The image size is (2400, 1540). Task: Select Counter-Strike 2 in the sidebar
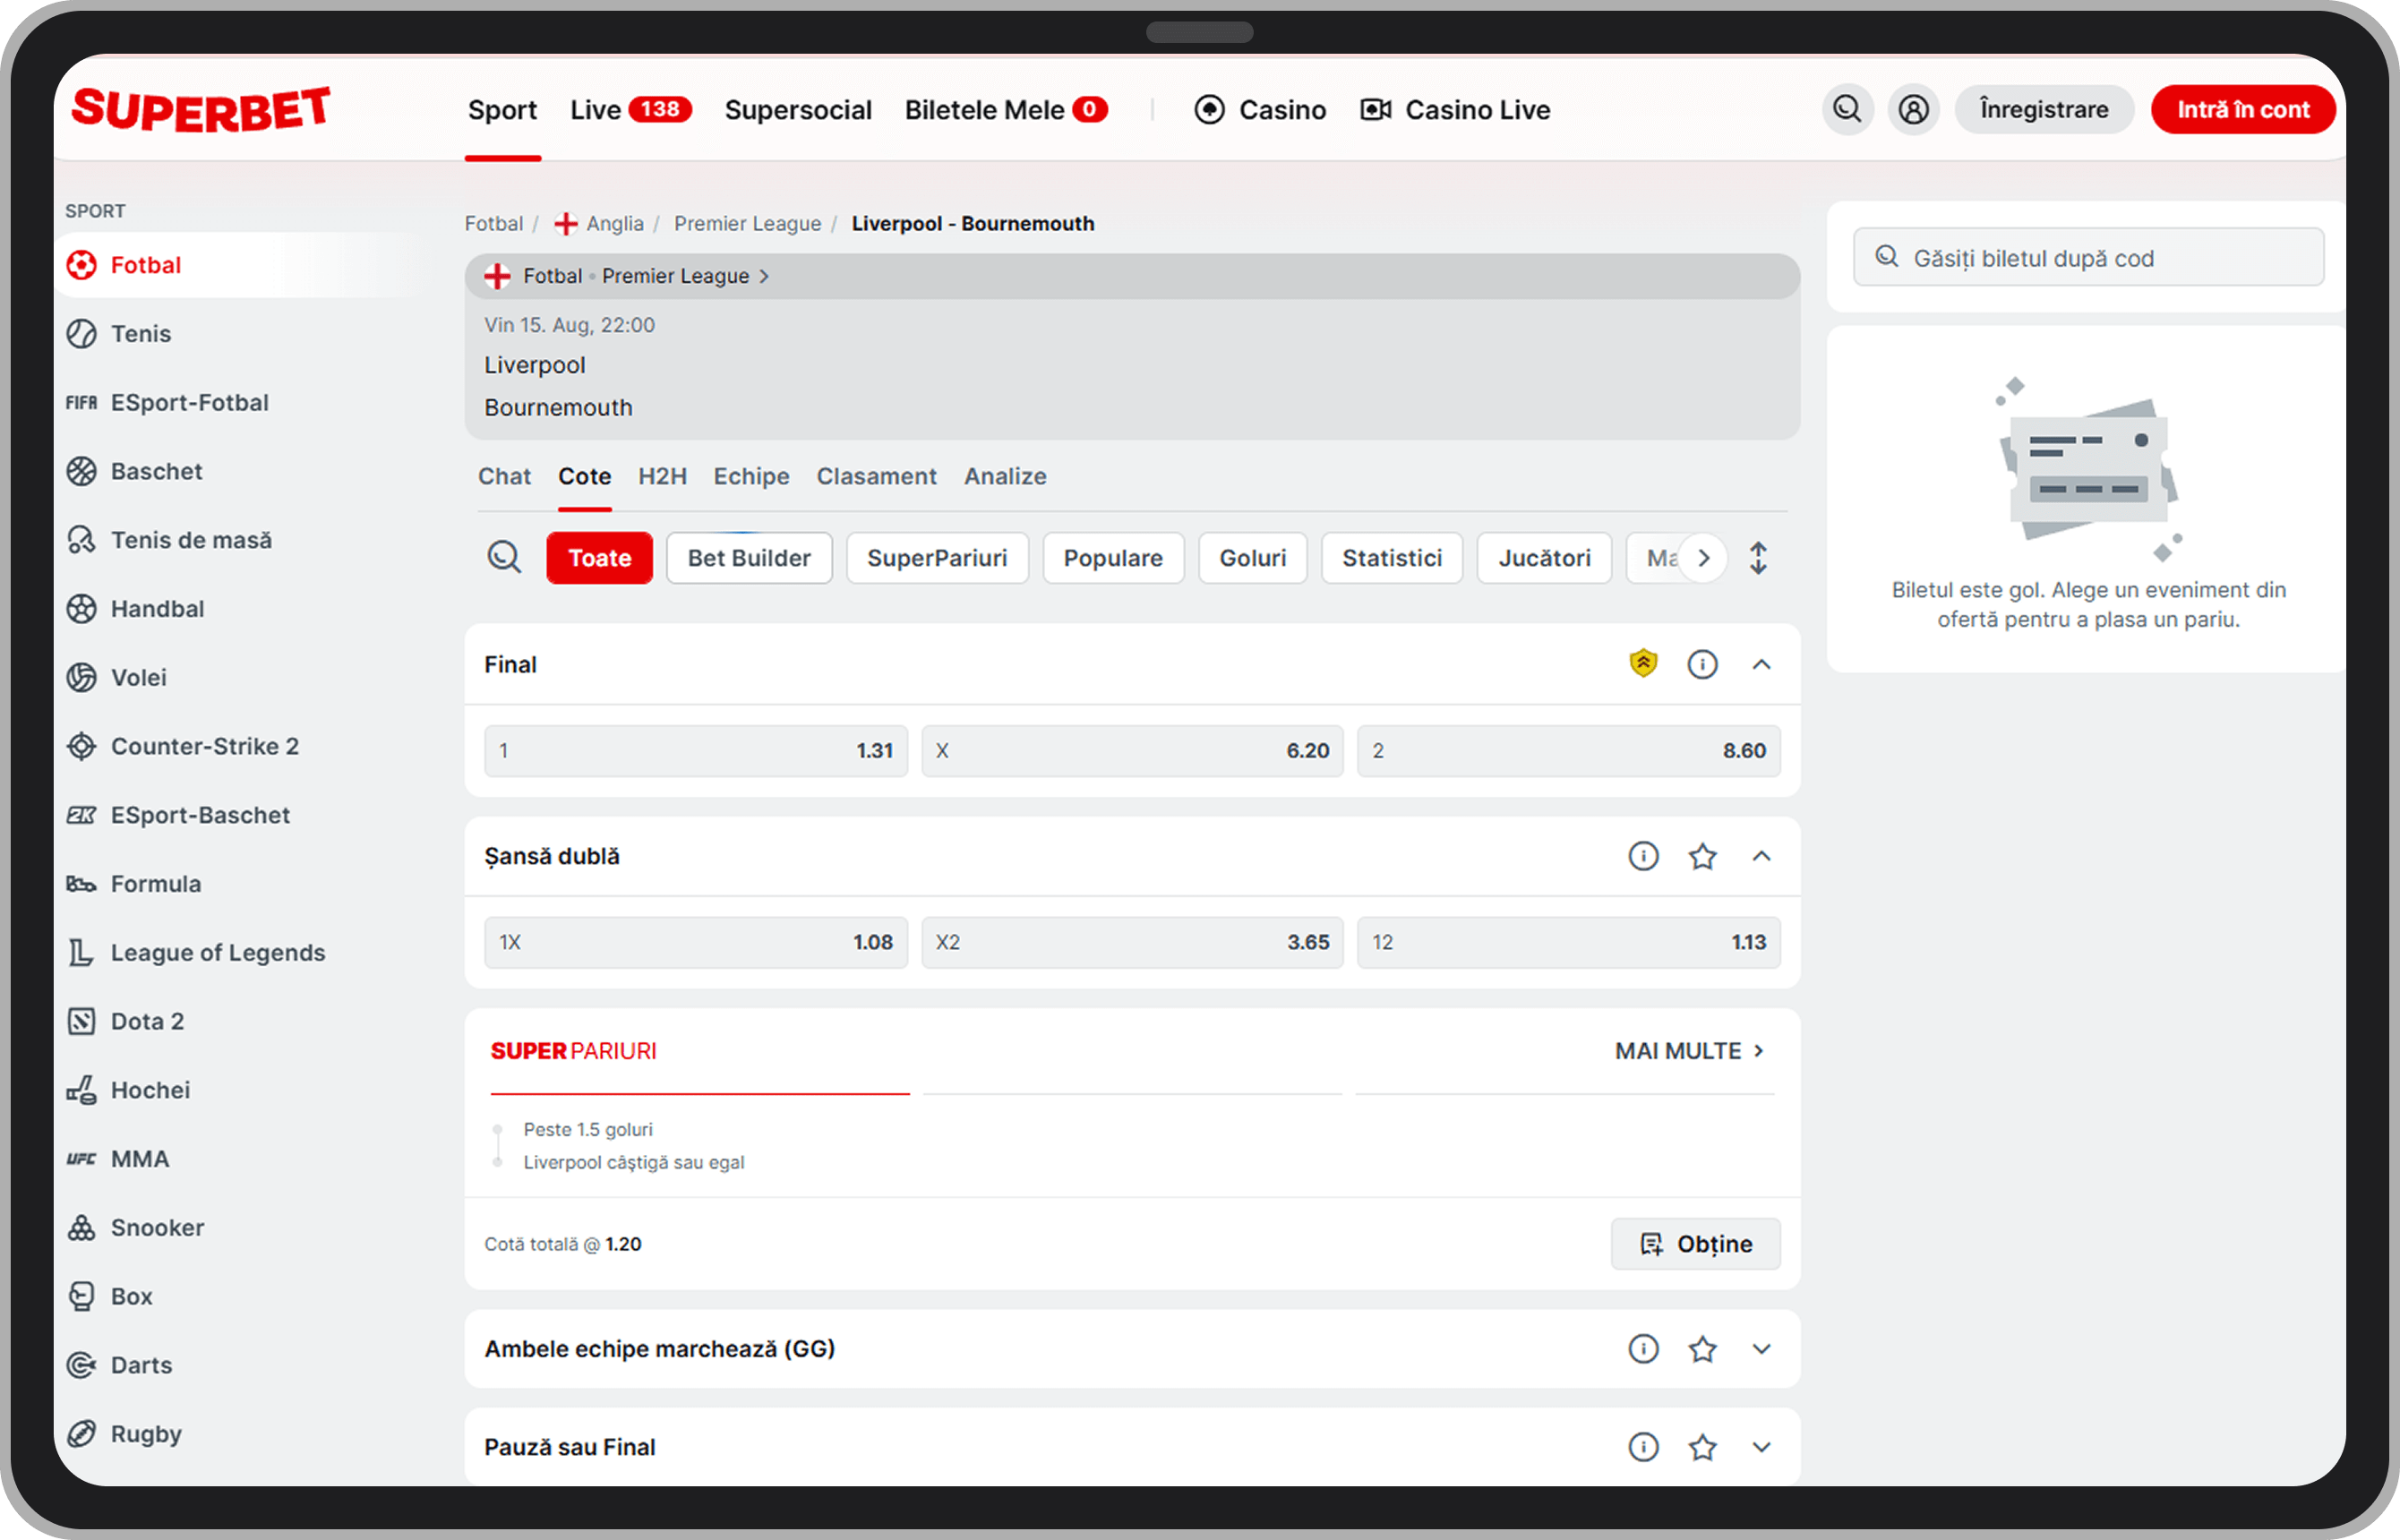pyautogui.click(x=182, y=746)
